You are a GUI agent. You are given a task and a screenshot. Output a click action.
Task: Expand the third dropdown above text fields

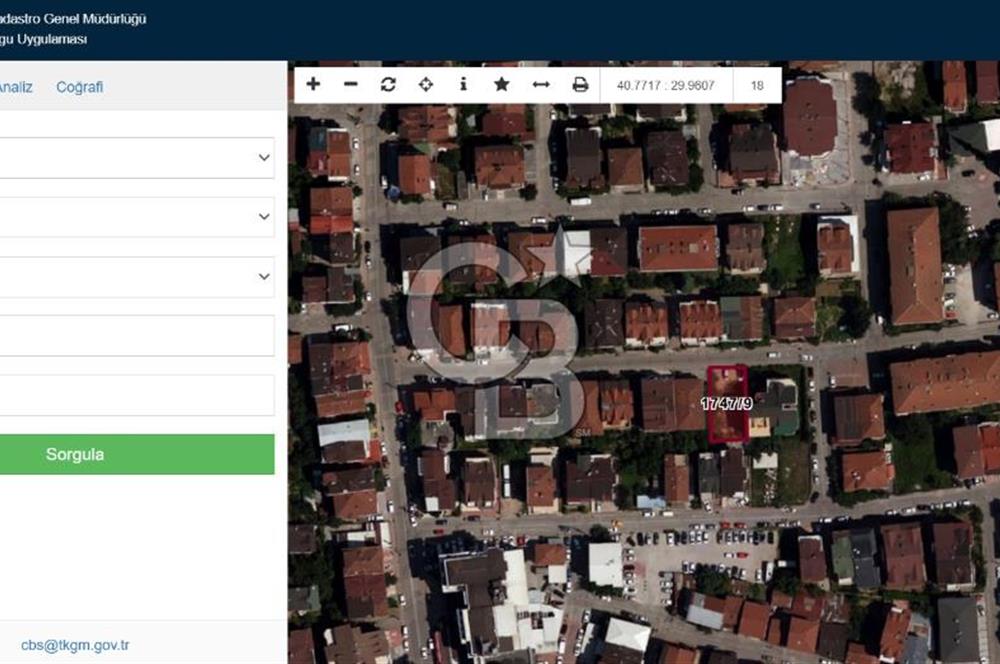(x=135, y=276)
